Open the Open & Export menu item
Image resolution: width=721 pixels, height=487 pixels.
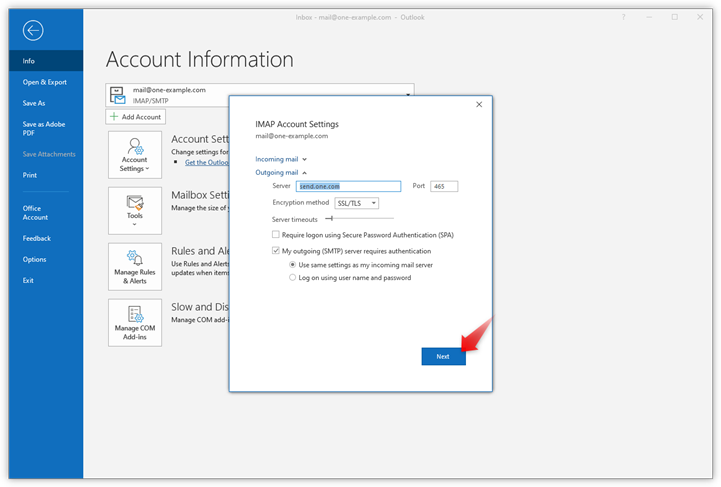pos(45,82)
